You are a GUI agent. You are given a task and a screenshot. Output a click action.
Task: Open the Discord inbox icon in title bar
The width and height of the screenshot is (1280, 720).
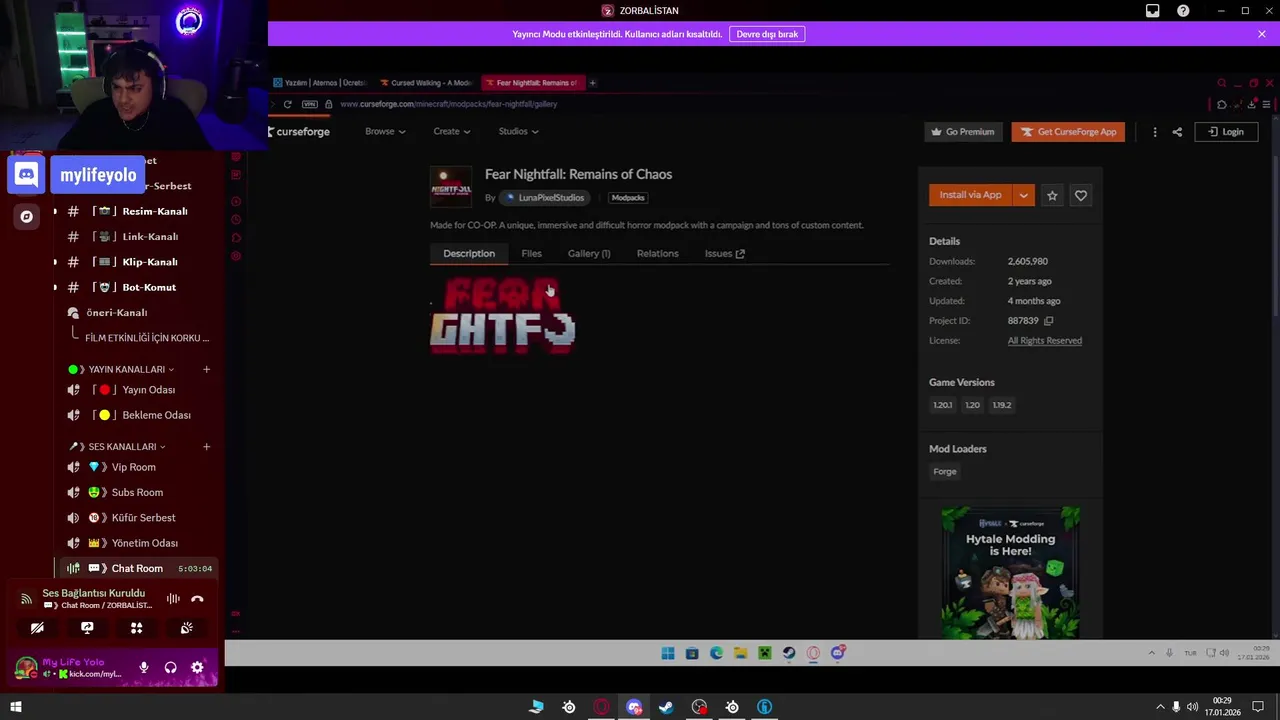[x=1153, y=11]
